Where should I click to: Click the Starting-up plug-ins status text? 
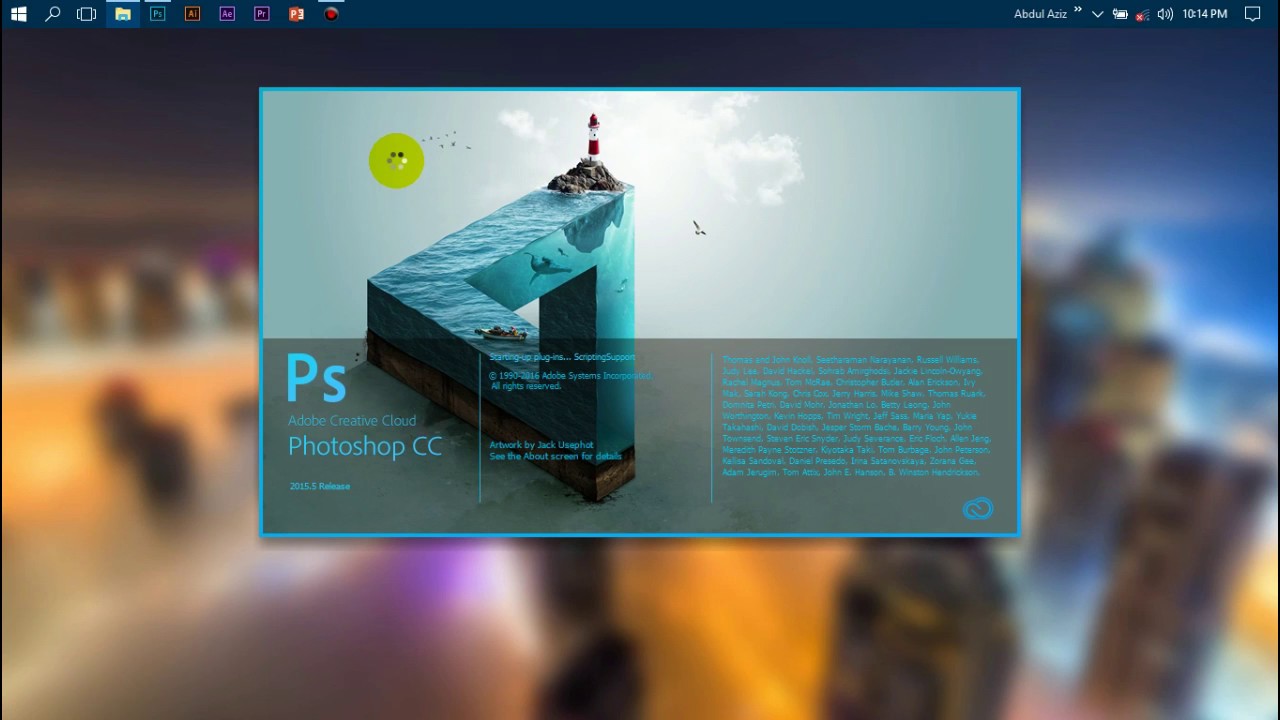[562, 357]
